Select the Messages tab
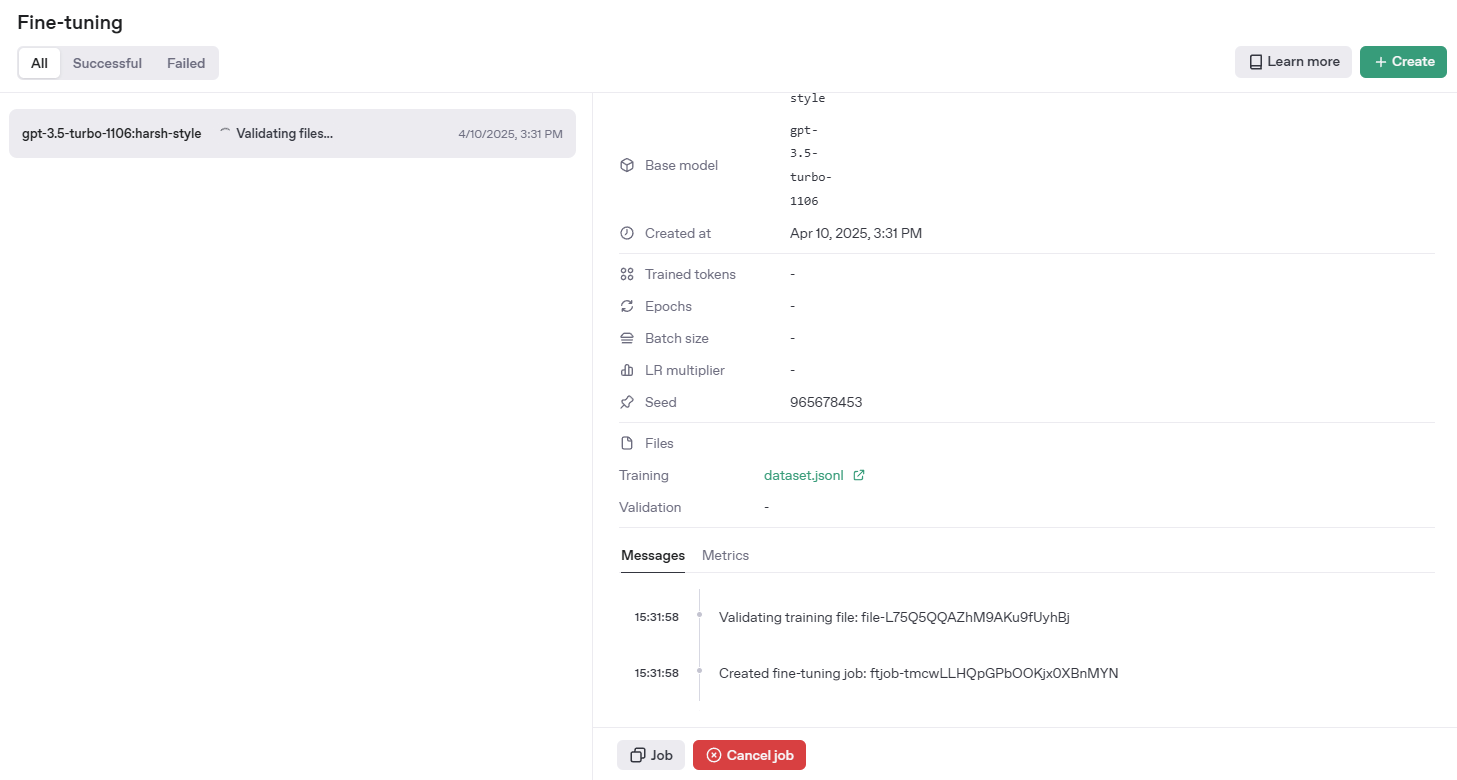 pyautogui.click(x=653, y=555)
